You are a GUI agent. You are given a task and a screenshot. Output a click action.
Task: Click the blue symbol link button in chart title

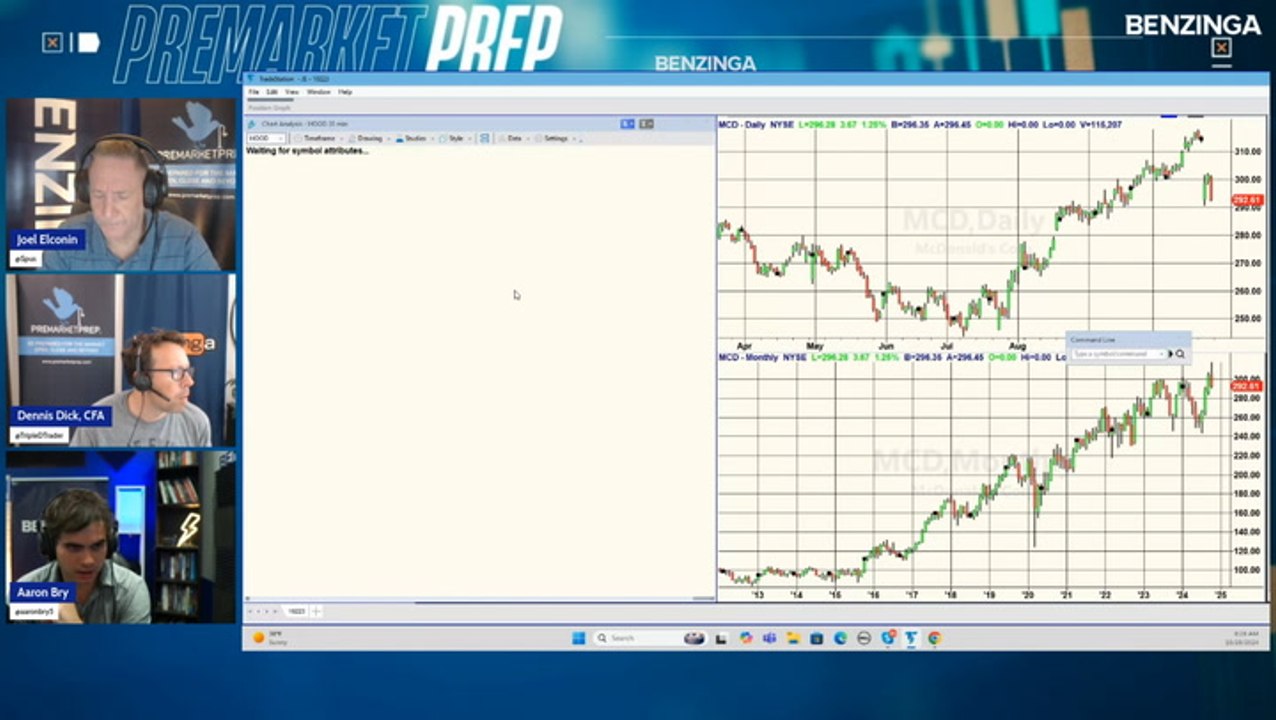point(627,124)
